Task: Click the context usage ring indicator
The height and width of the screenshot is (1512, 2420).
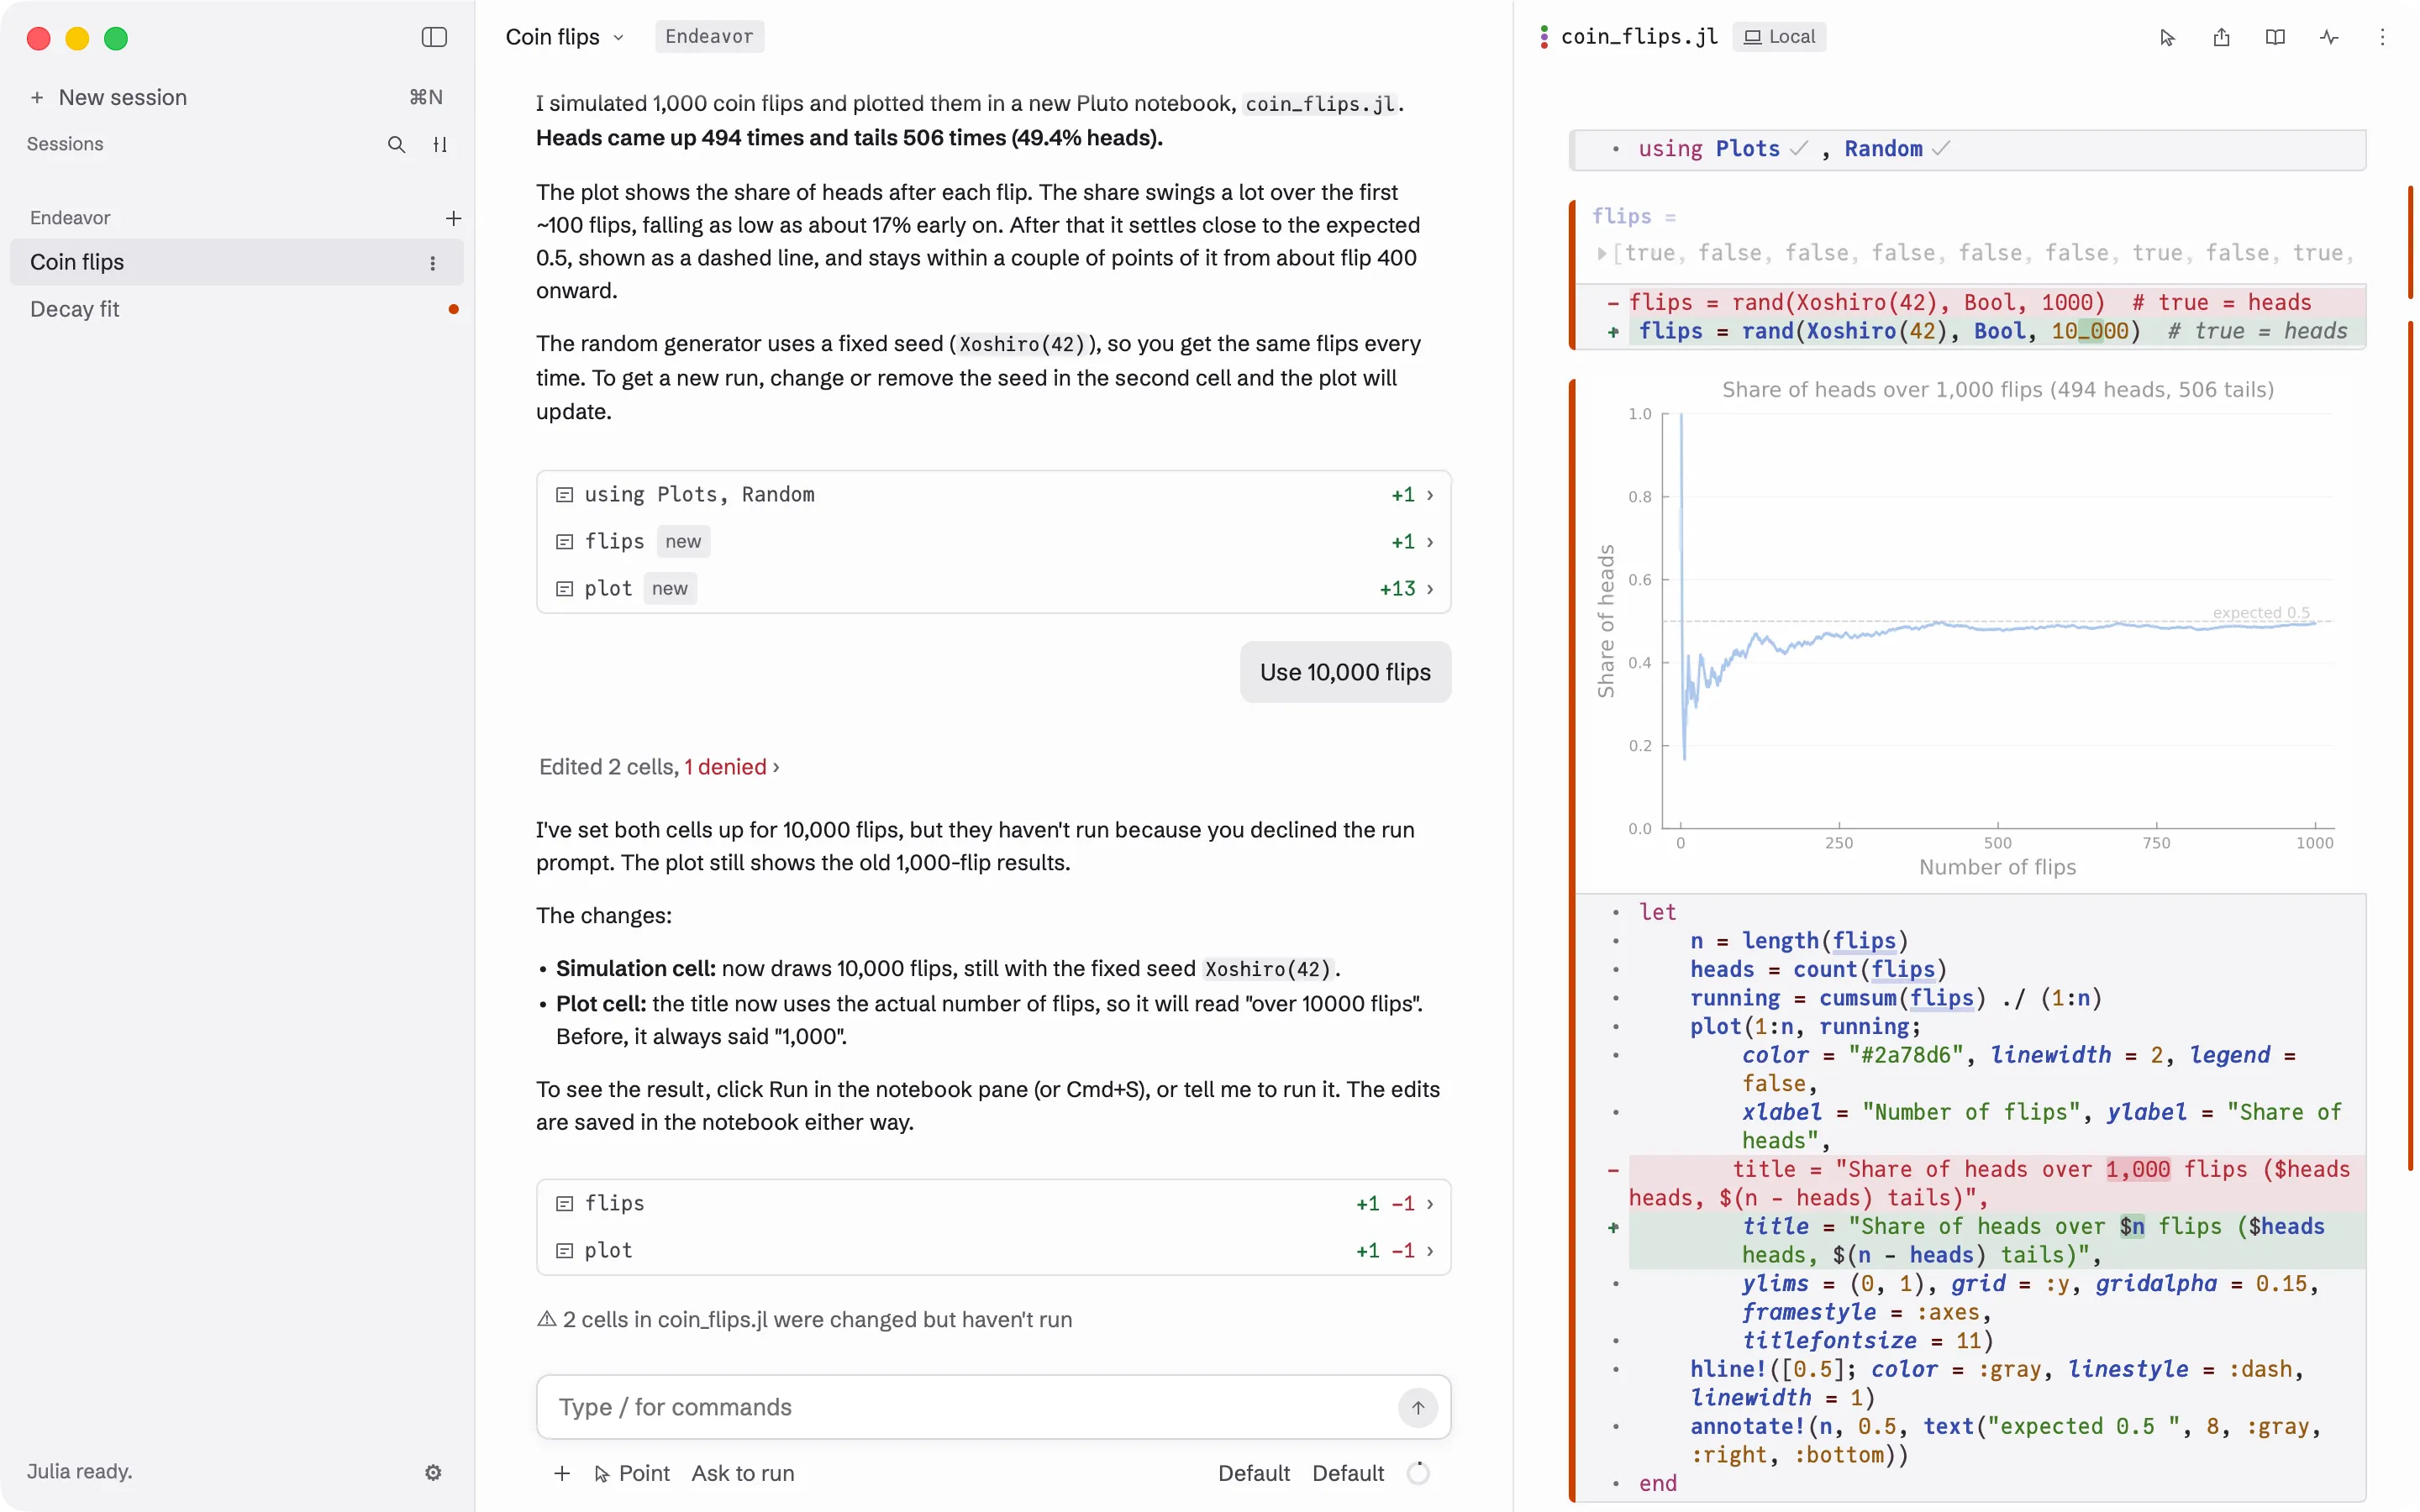Action: [x=1418, y=1473]
